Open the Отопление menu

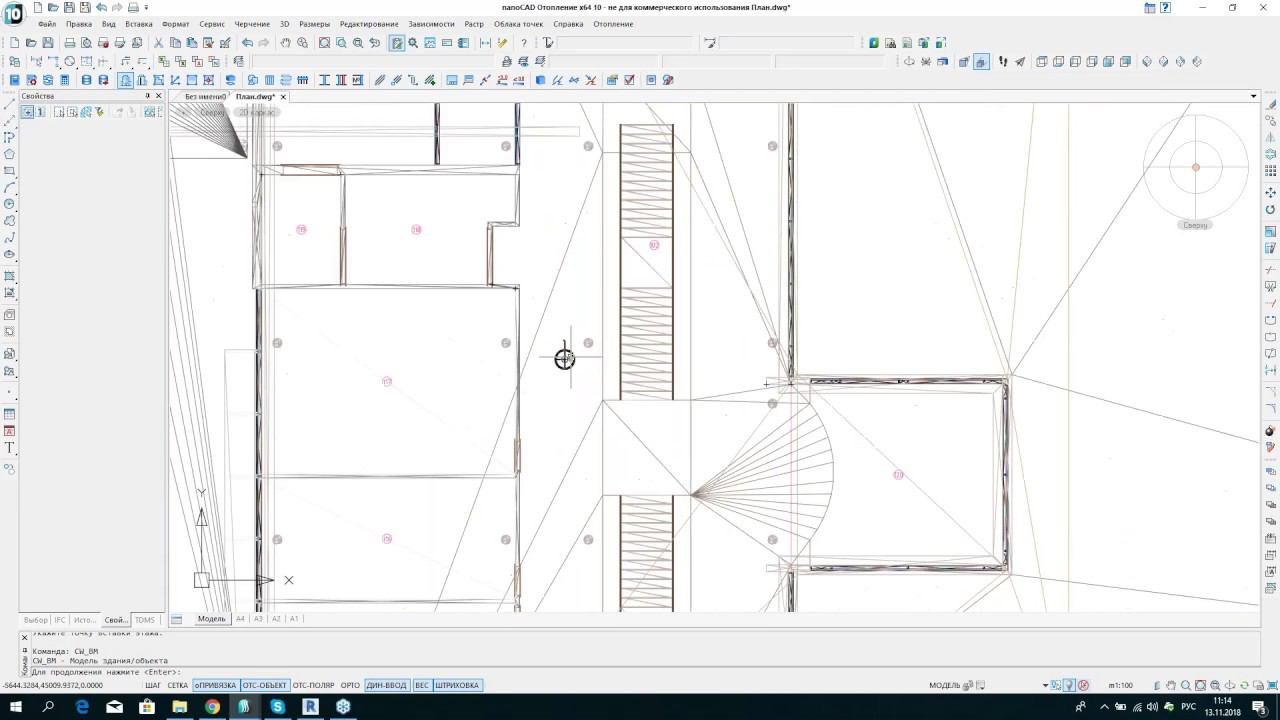pyautogui.click(x=612, y=23)
